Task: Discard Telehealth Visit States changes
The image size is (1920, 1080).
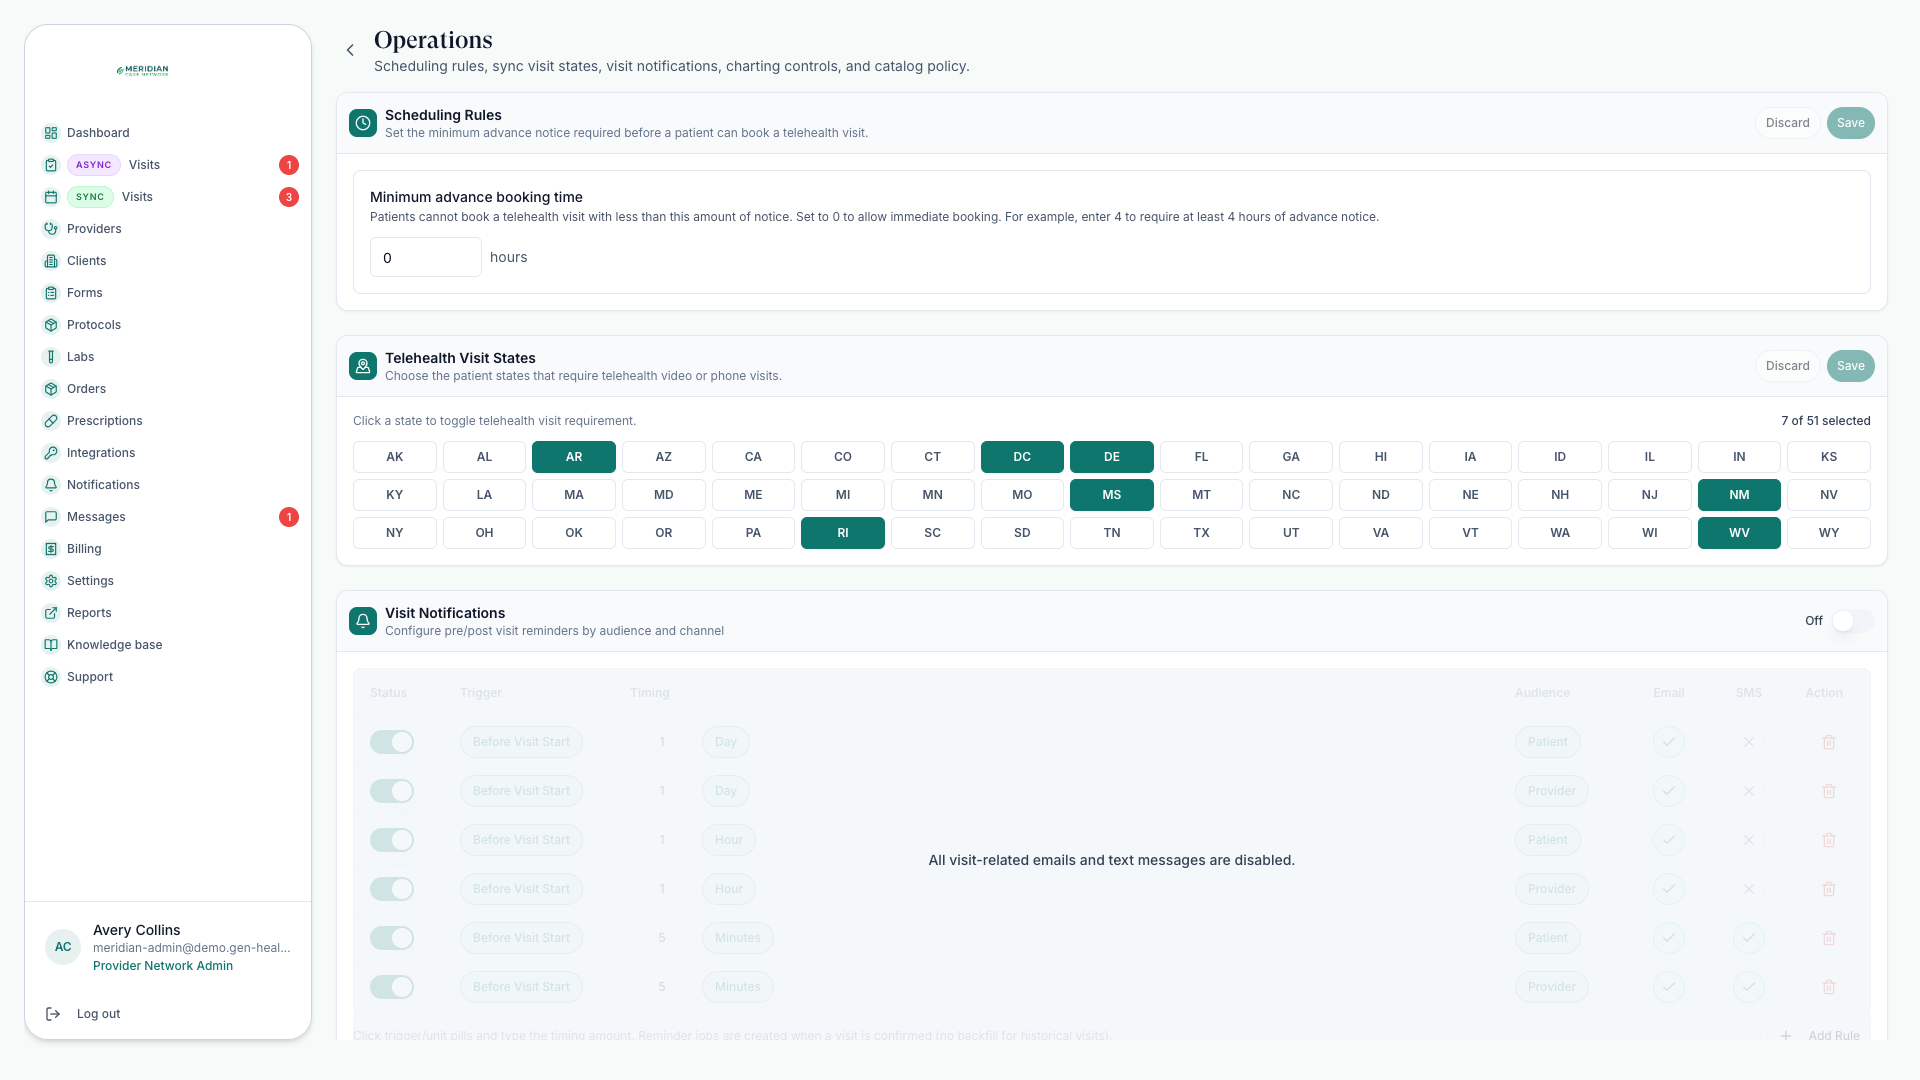Action: click(x=1787, y=366)
